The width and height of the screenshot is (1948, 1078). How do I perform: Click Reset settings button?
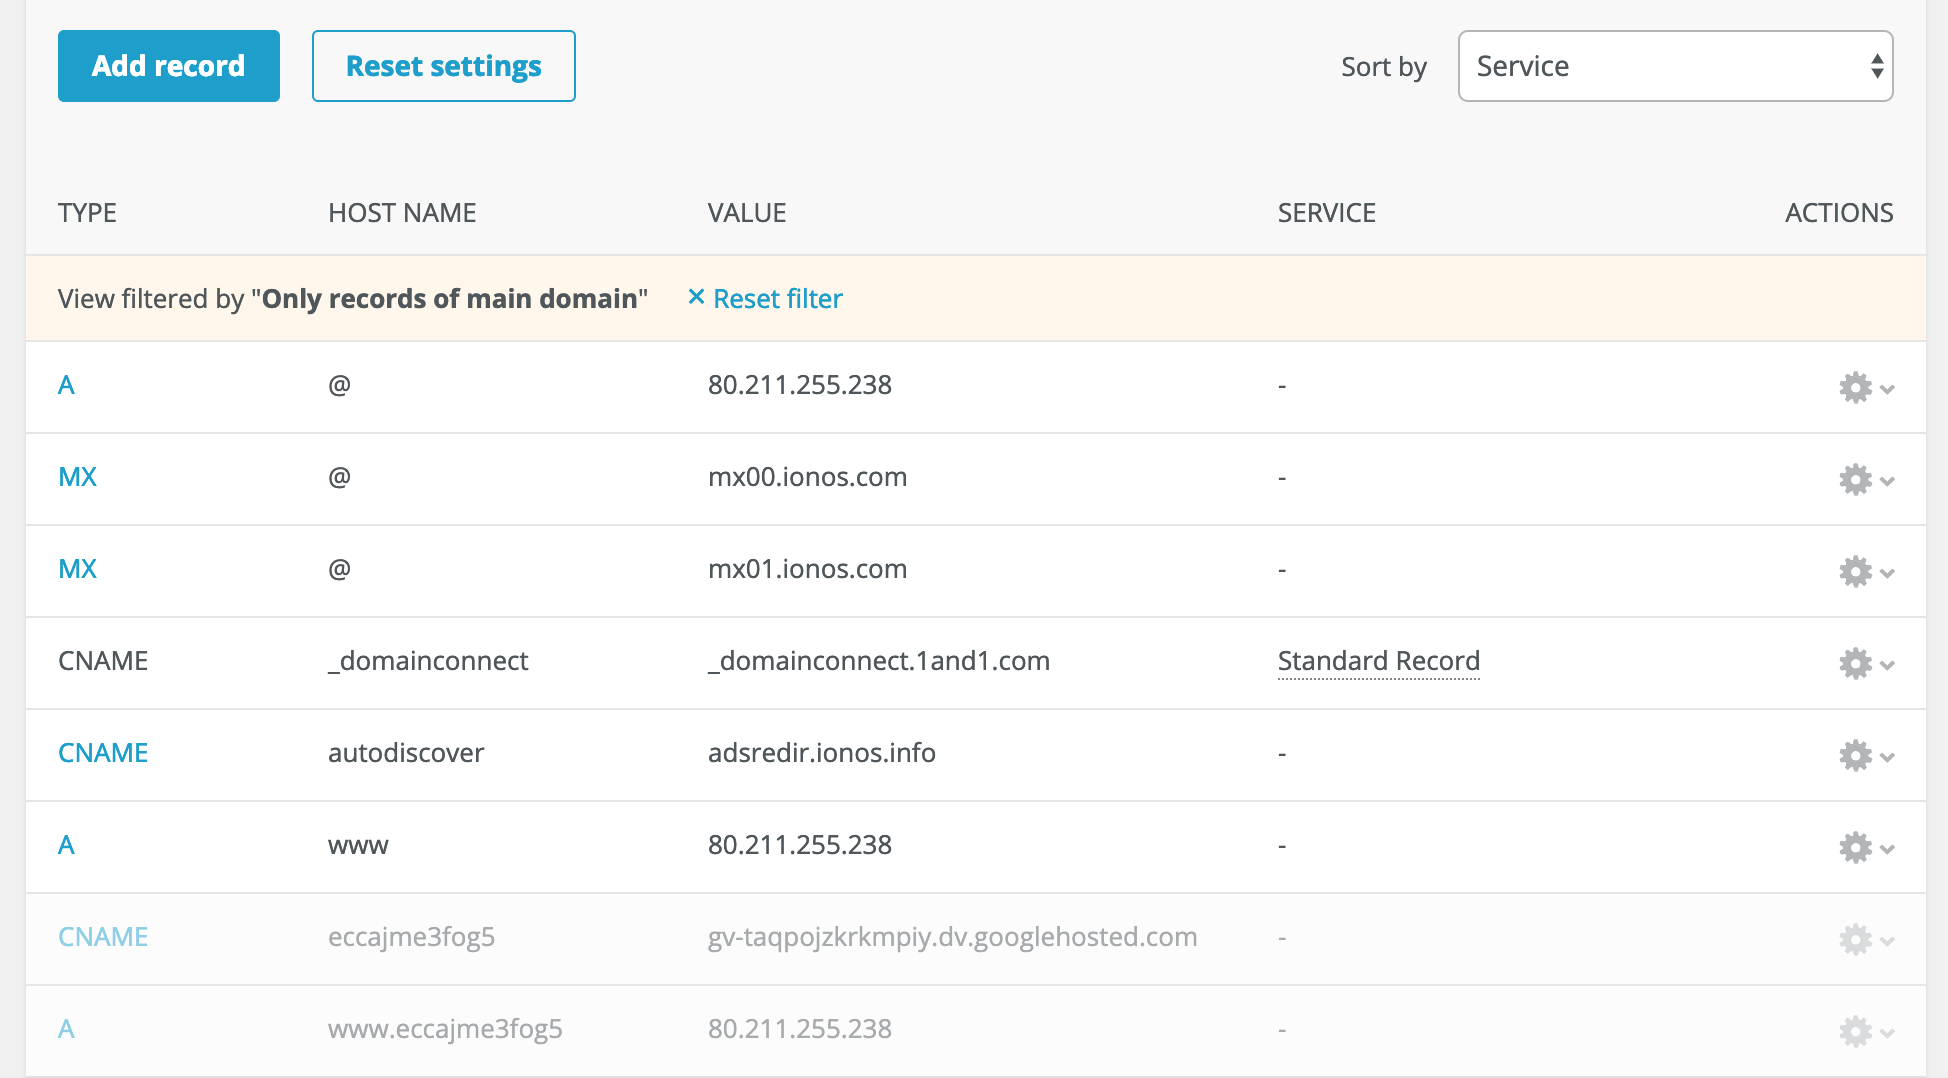pyautogui.click(x=443, y=66)
